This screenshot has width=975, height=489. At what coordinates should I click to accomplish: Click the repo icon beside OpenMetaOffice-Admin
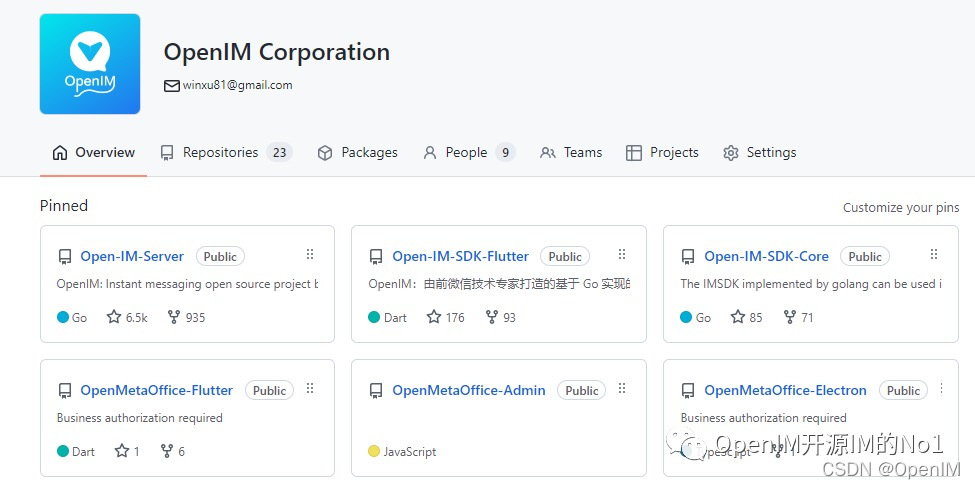[x=376, y=390]
